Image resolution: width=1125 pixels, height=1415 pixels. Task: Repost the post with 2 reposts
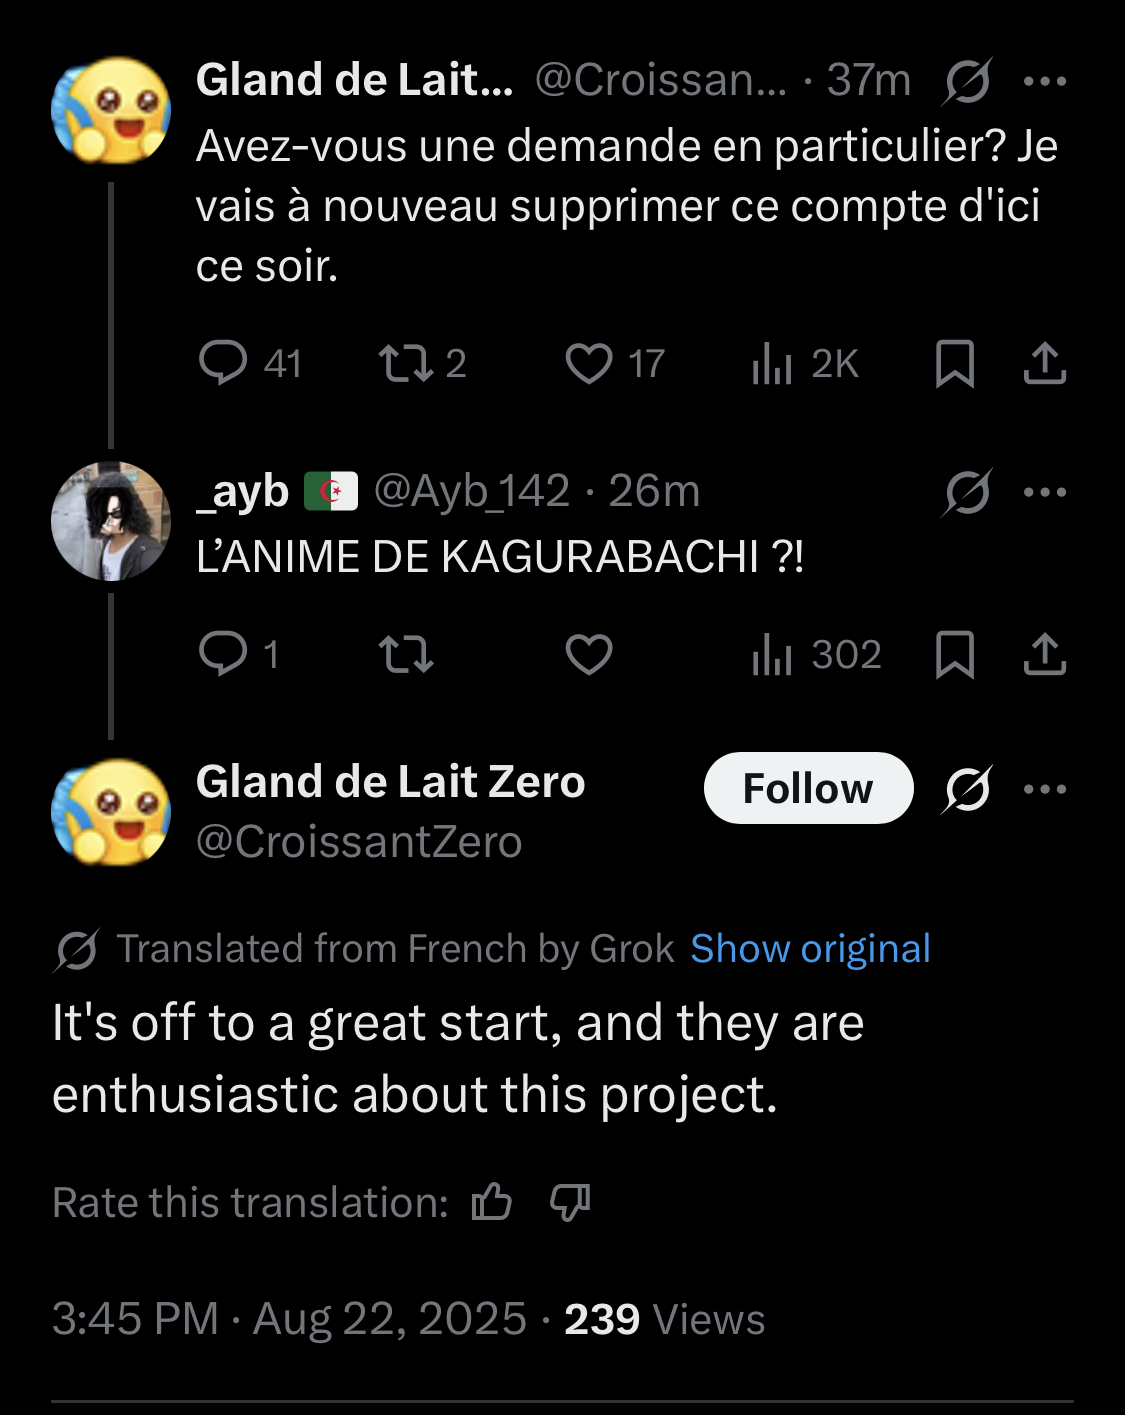[406, 363]
